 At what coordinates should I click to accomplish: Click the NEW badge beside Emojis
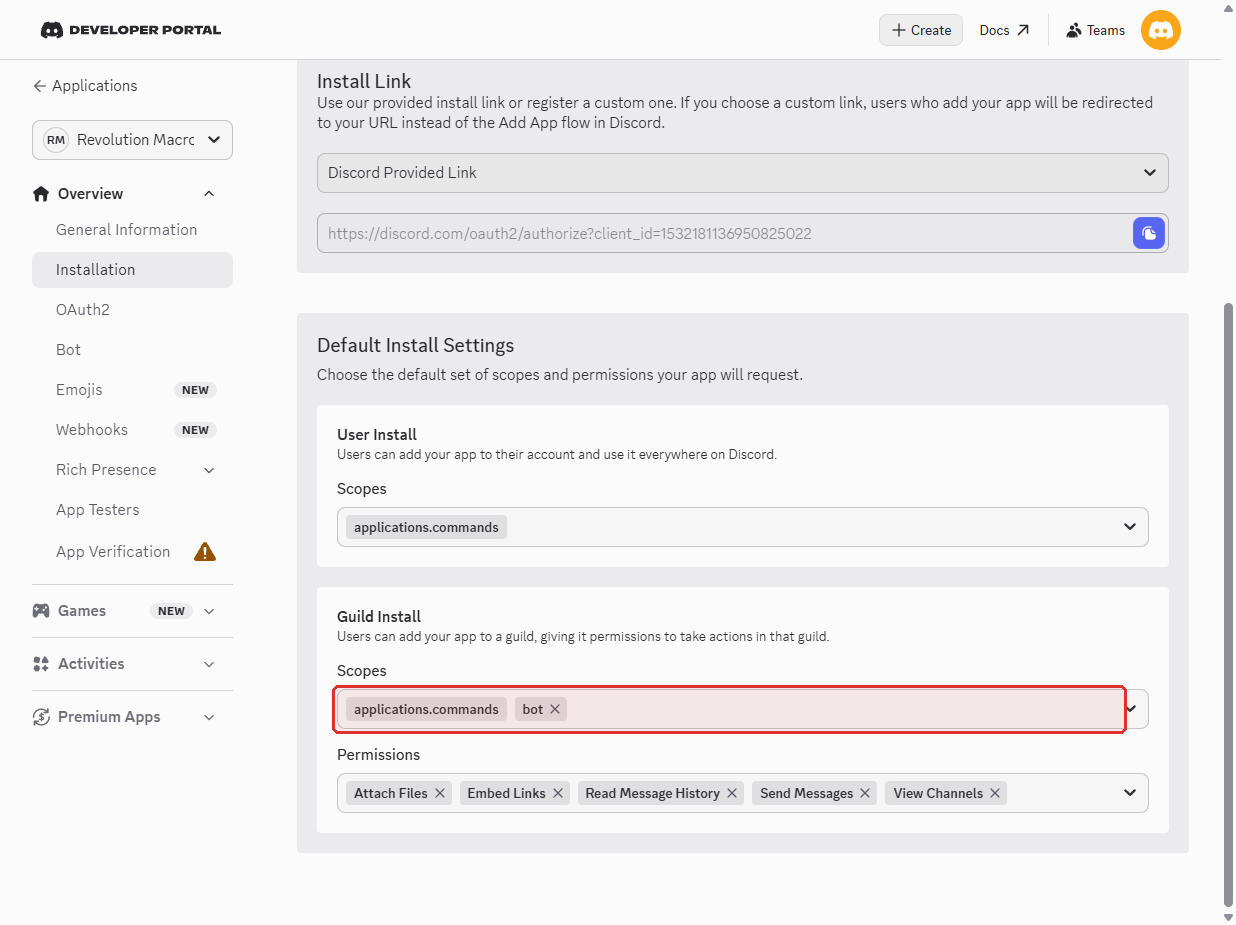click(x=195, y=390)
